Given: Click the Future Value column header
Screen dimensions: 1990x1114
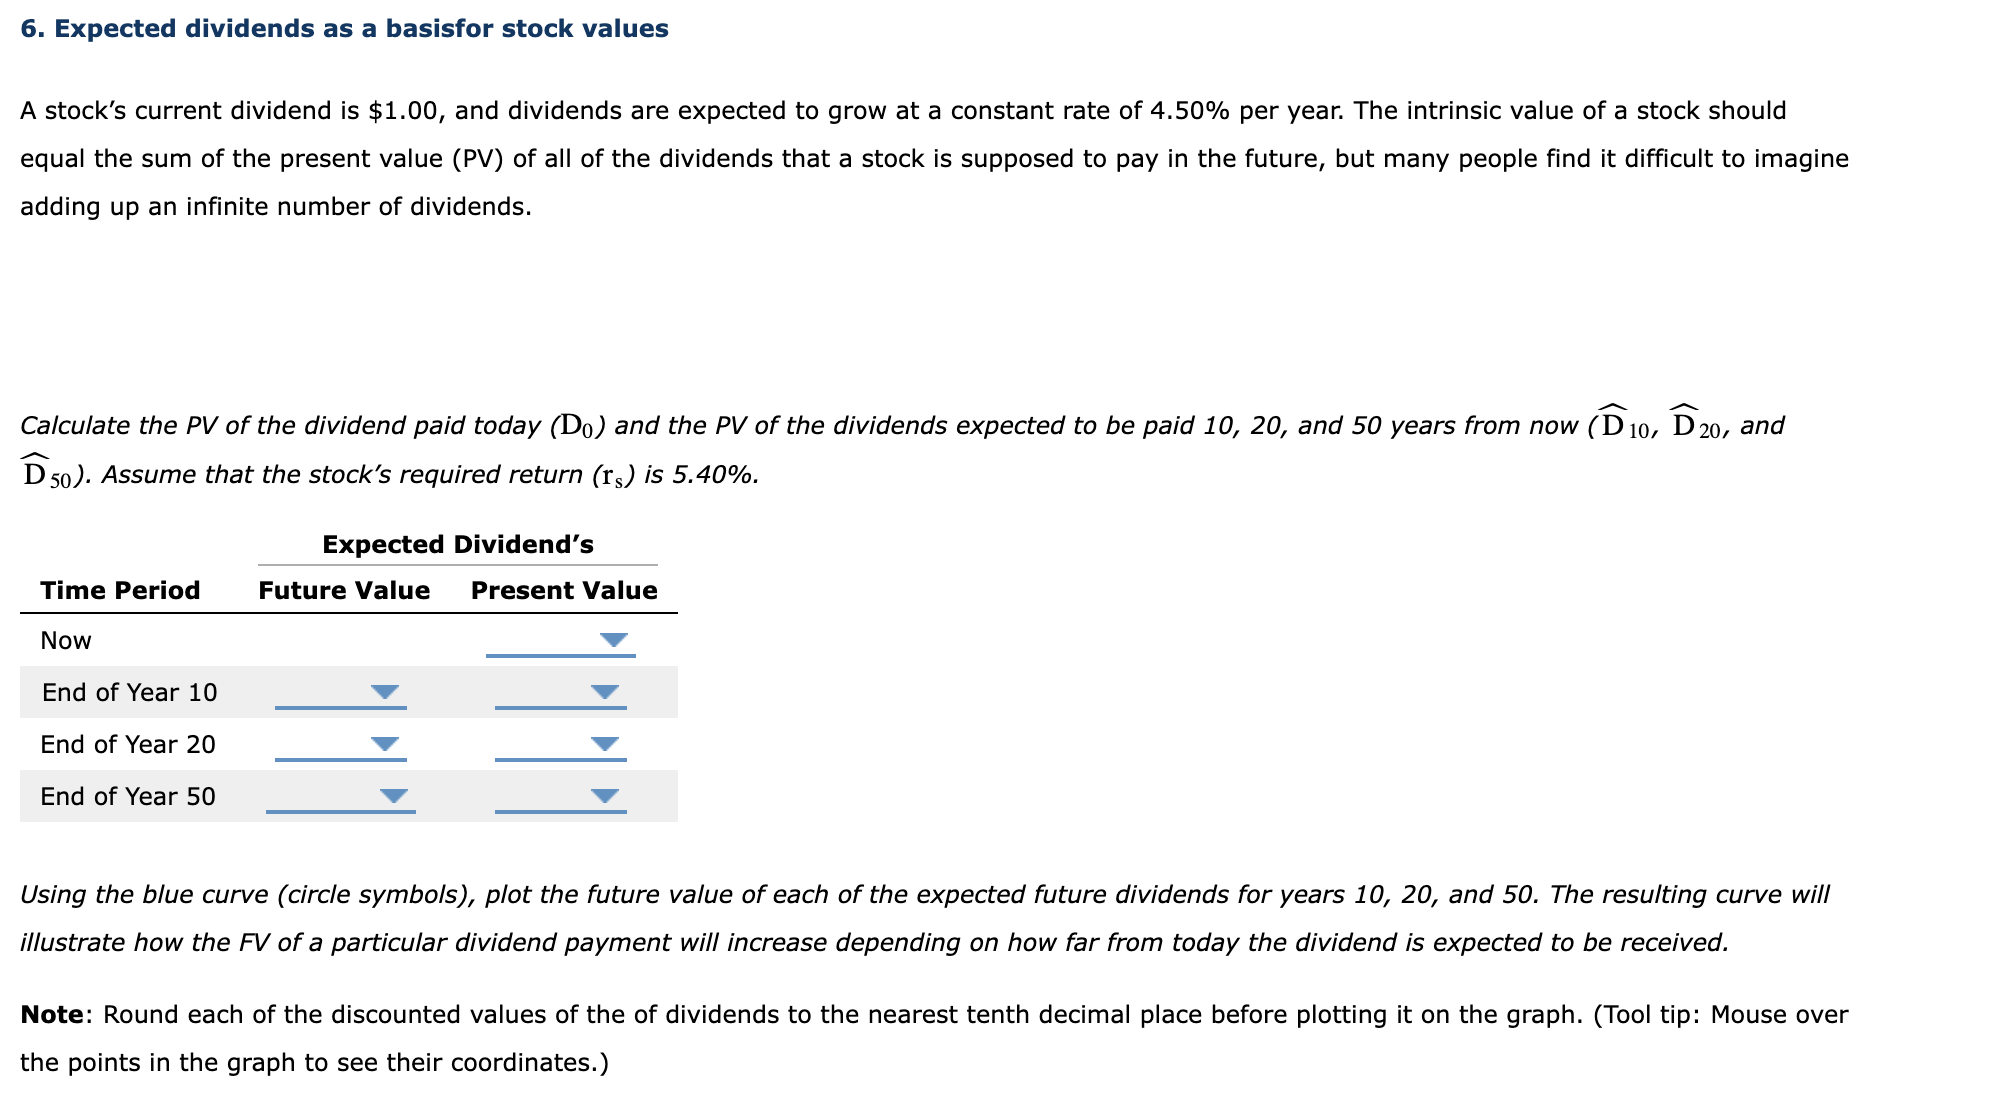Looking at the screenshot, I should [343, 590].
